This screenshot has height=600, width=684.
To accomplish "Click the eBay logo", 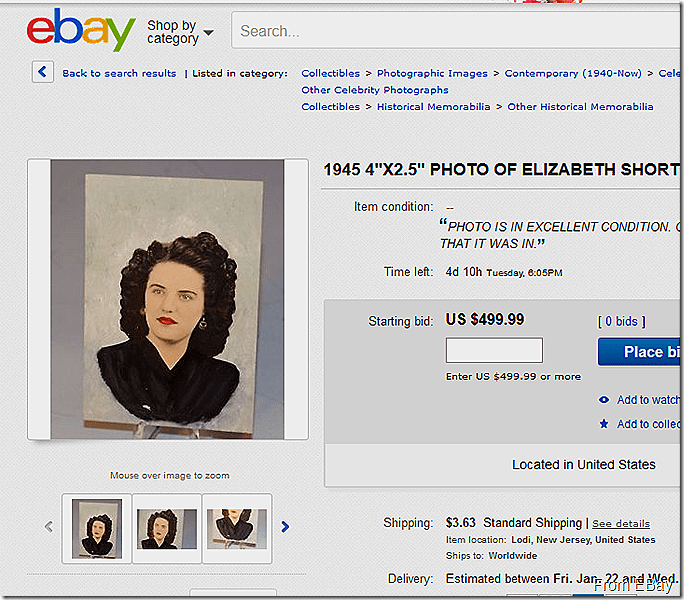I will coord(80,30).
